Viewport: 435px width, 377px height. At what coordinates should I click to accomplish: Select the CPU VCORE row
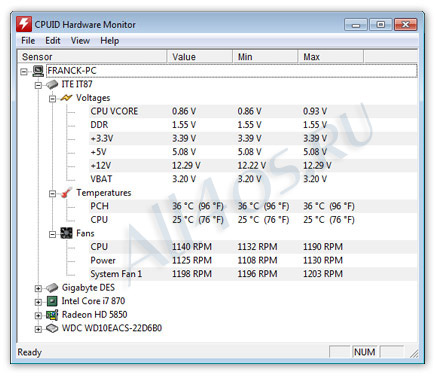pyautogui.click(x=253, y=111)
